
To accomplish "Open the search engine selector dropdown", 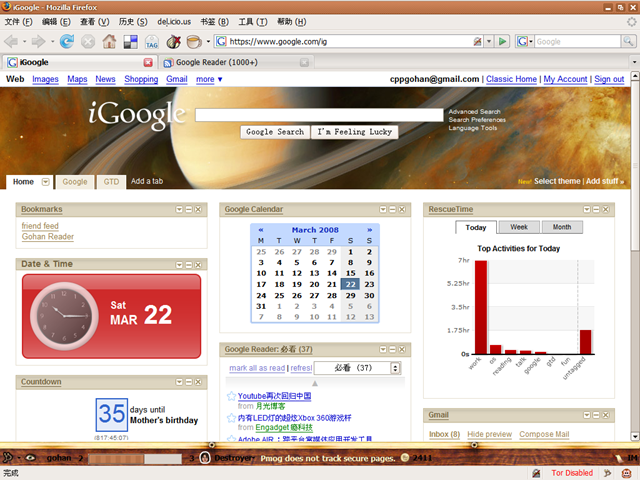I will (x=525, y=41).
